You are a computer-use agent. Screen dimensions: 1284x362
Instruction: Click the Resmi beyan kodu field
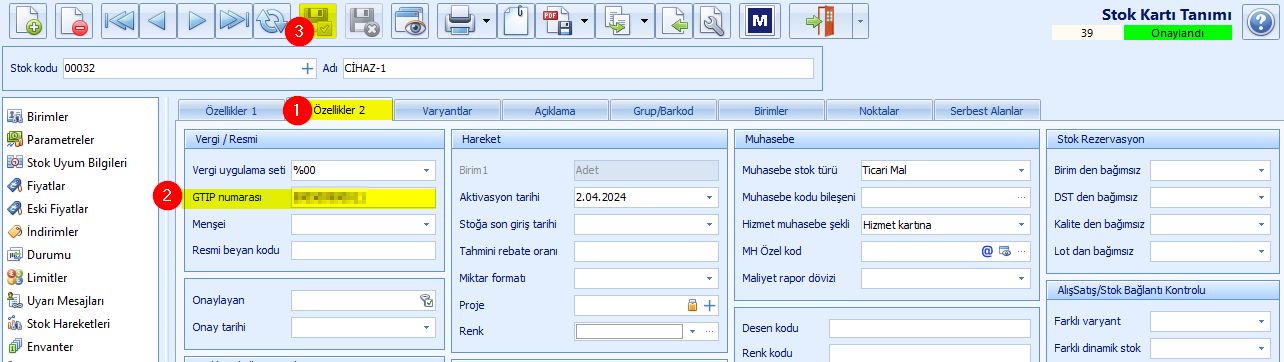[364, 250]
